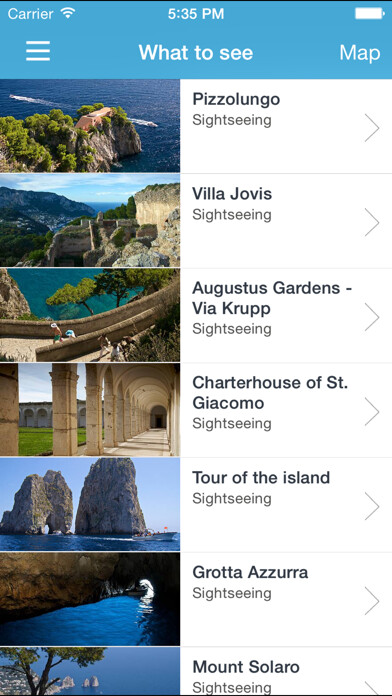Tap the Faraglioni rocks photo
This screenshot has width=392, height=696.
(x=90, y=504)
